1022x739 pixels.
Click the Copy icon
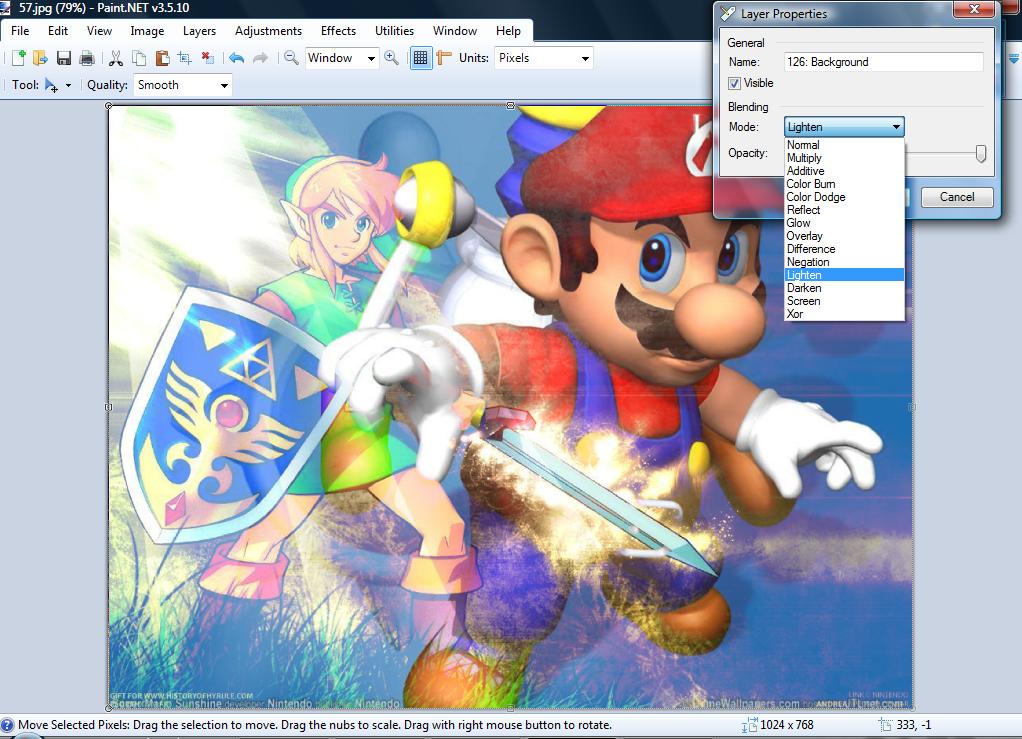pyautogui.click(x=139, y=58)
